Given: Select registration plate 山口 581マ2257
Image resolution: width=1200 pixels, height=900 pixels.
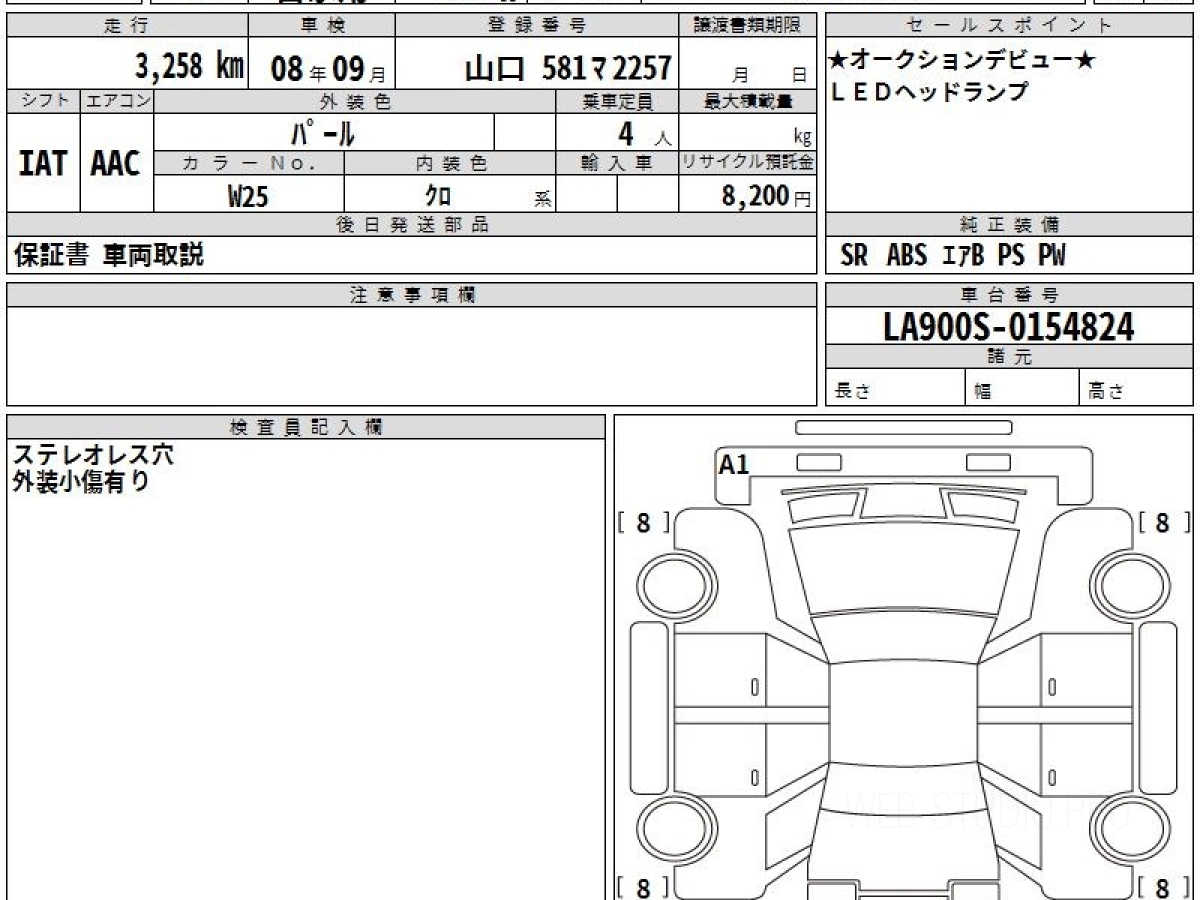Looking at the screenshot, I should point(568,68).
